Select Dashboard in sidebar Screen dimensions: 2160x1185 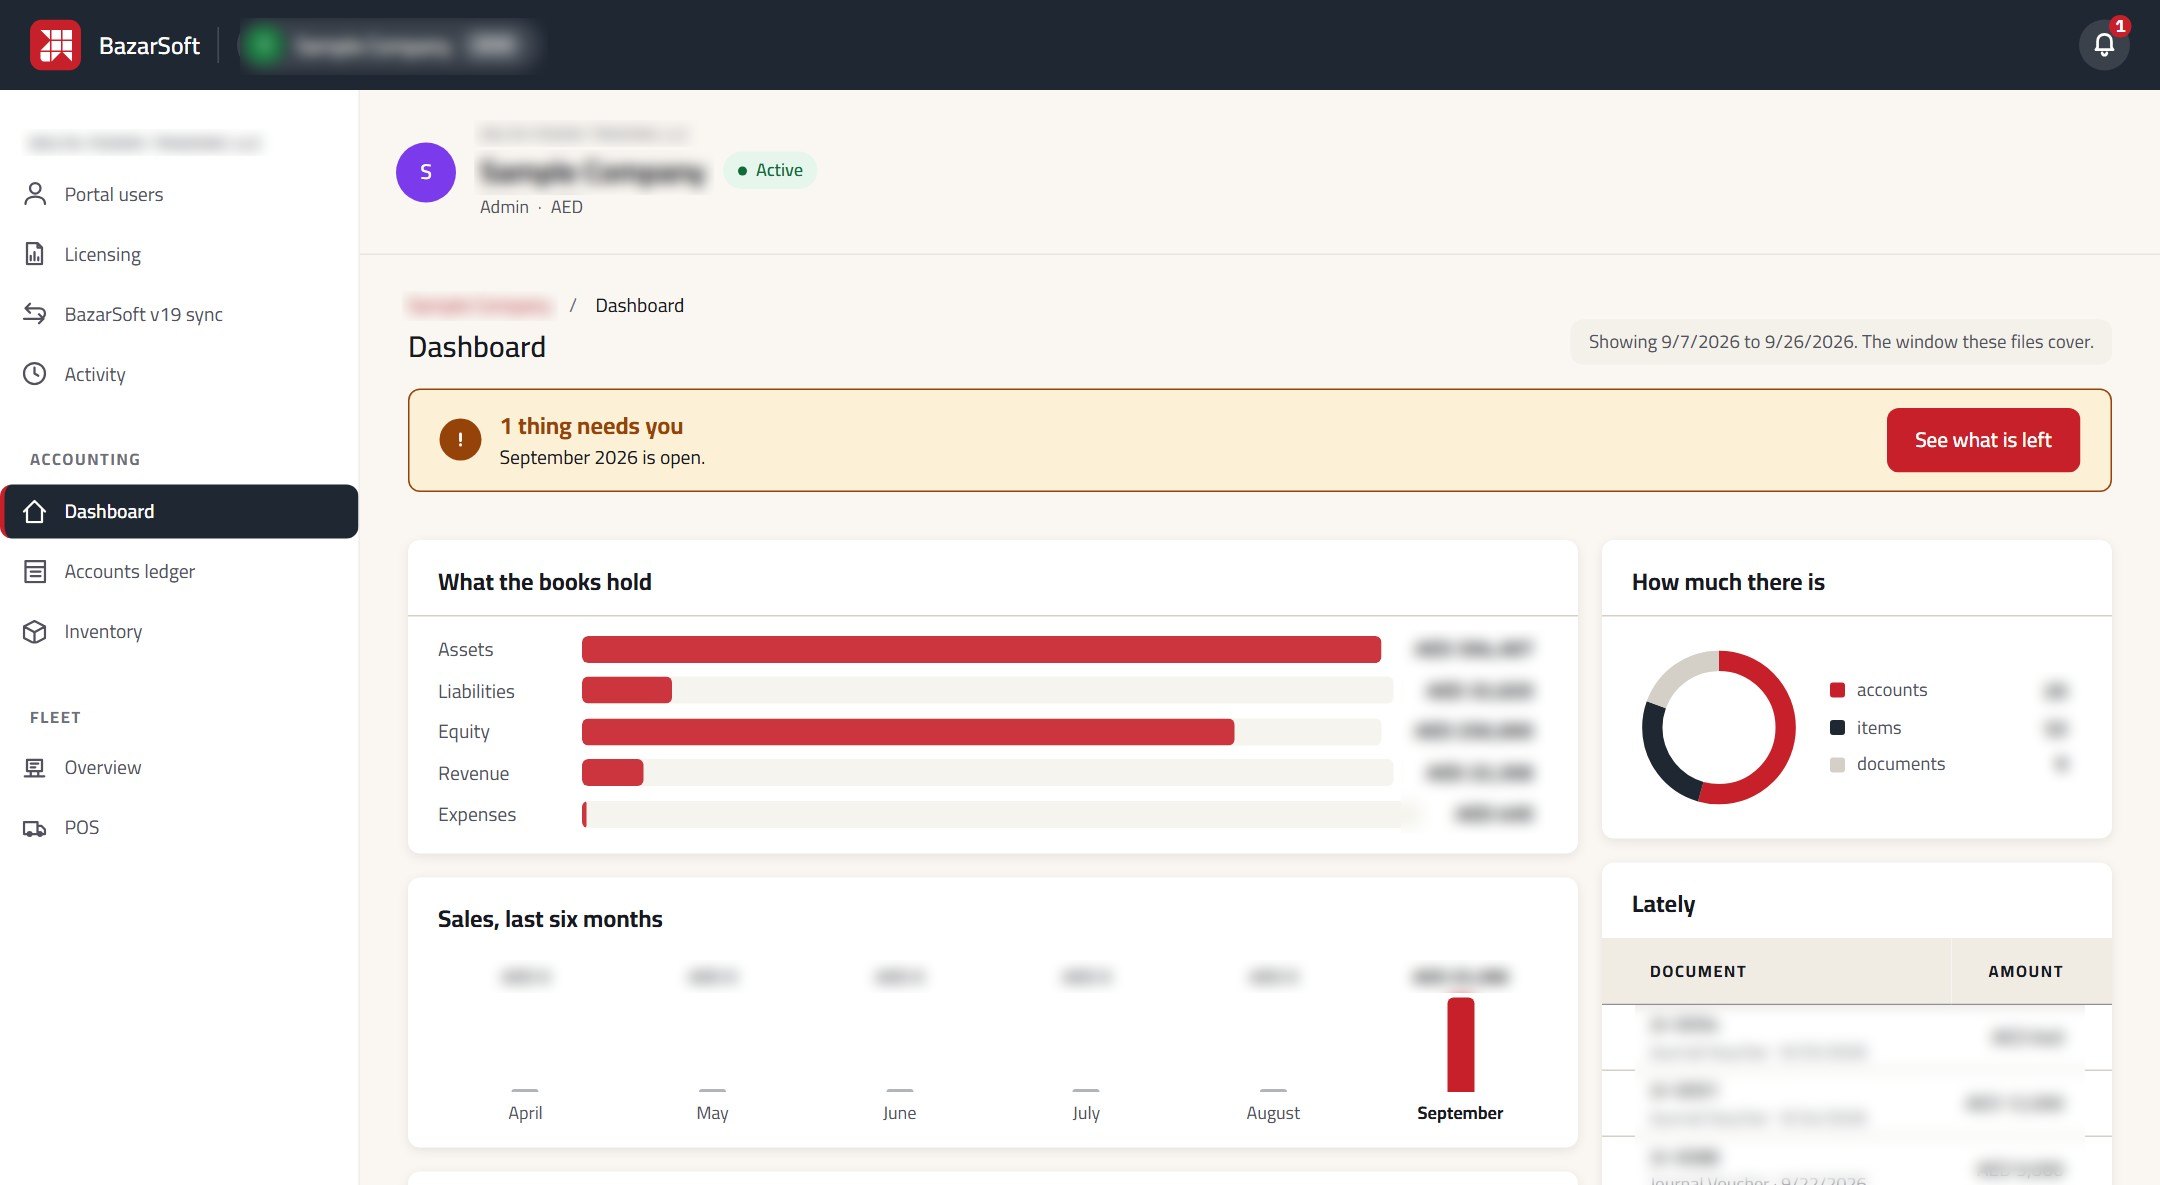pos(180,512)
